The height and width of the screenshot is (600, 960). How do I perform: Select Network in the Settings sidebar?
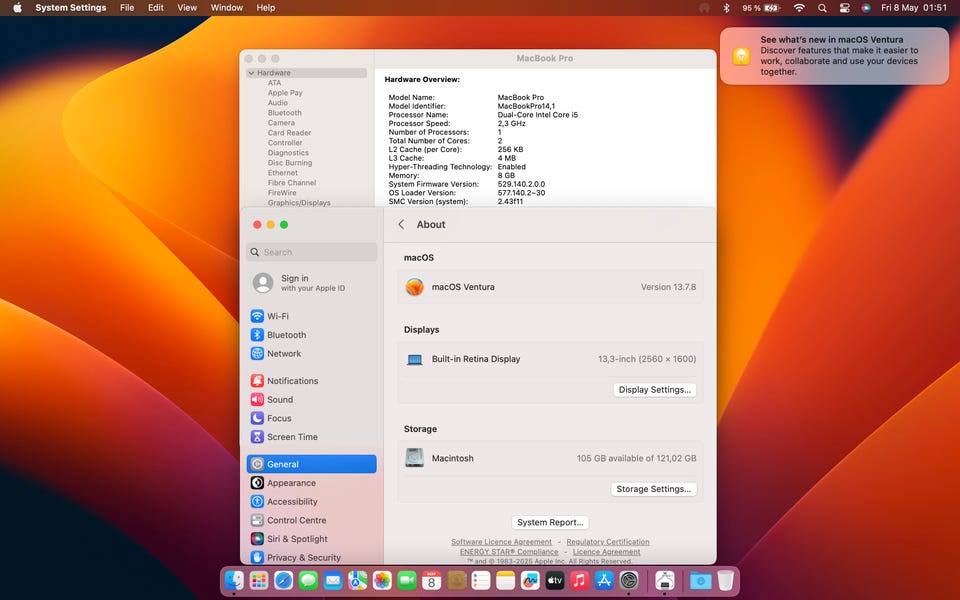pos(312,353)
